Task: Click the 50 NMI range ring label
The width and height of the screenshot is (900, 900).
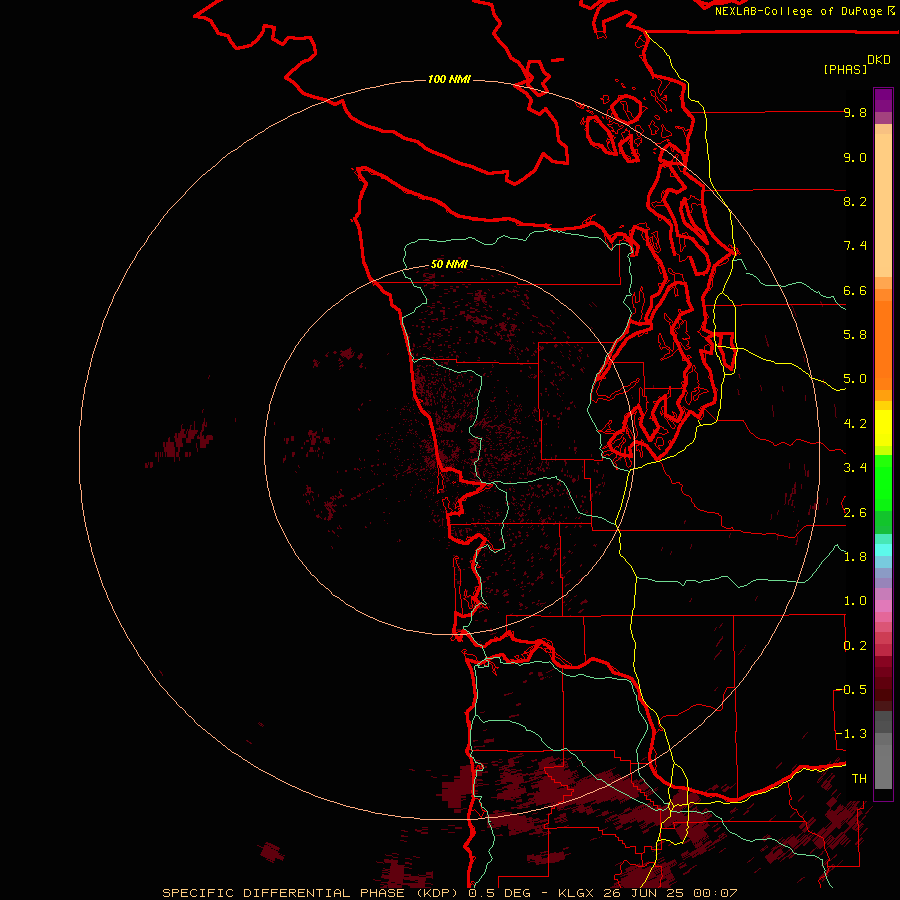Action: tap(449, 264)
